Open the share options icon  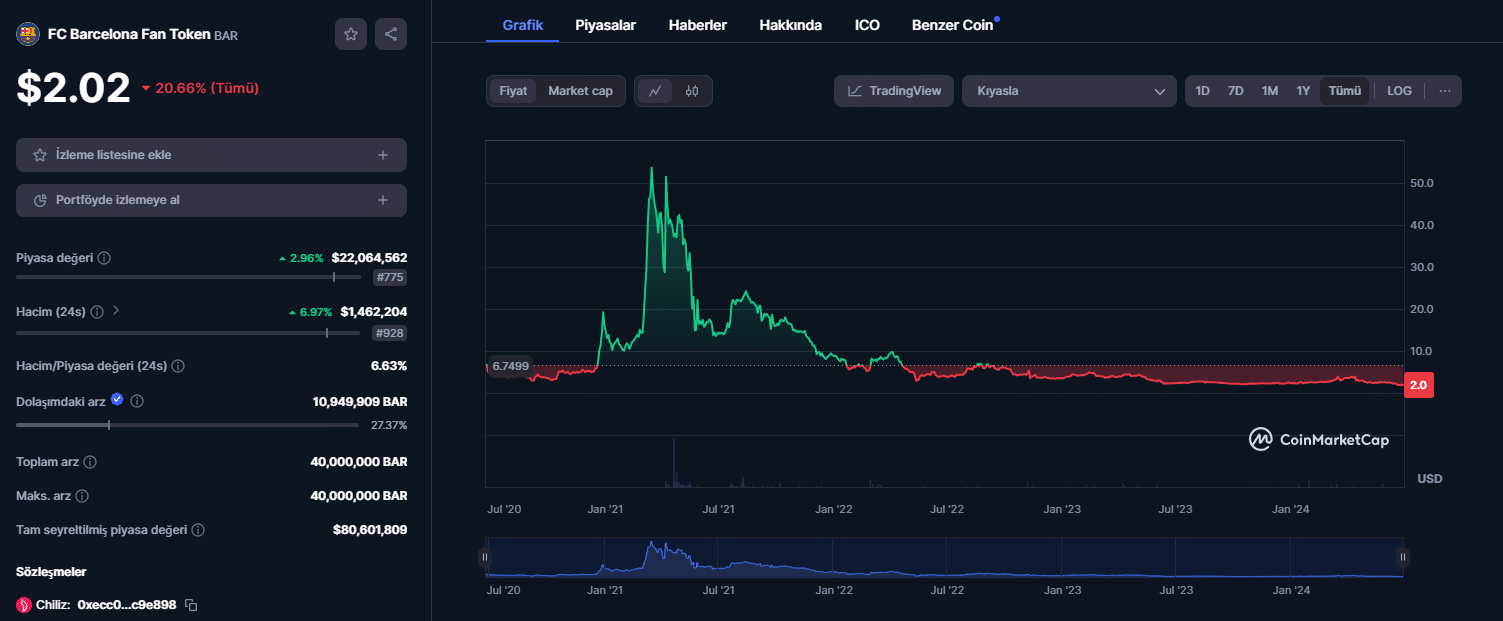(391, 34)
